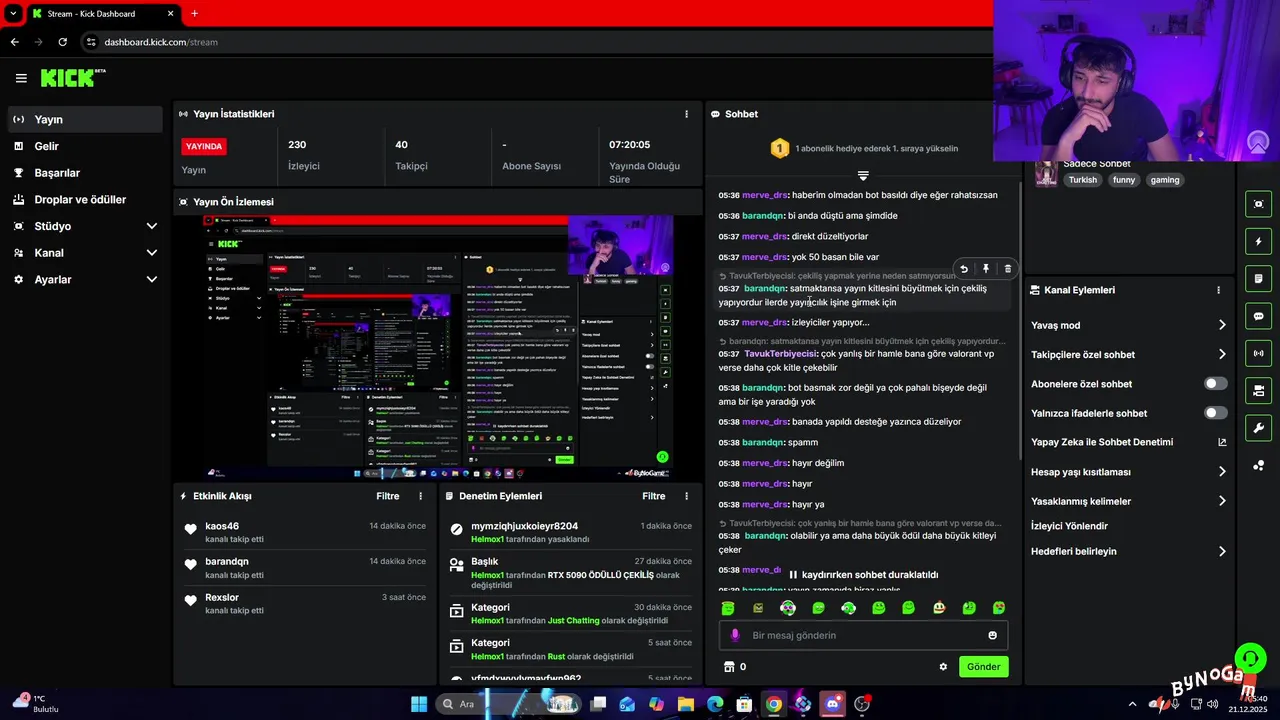Open Yapay Zeka ile Sohbet Denetimi external link
Image resolution: width=1280 pixels, height=720 pixels.
pos(1222,442)
